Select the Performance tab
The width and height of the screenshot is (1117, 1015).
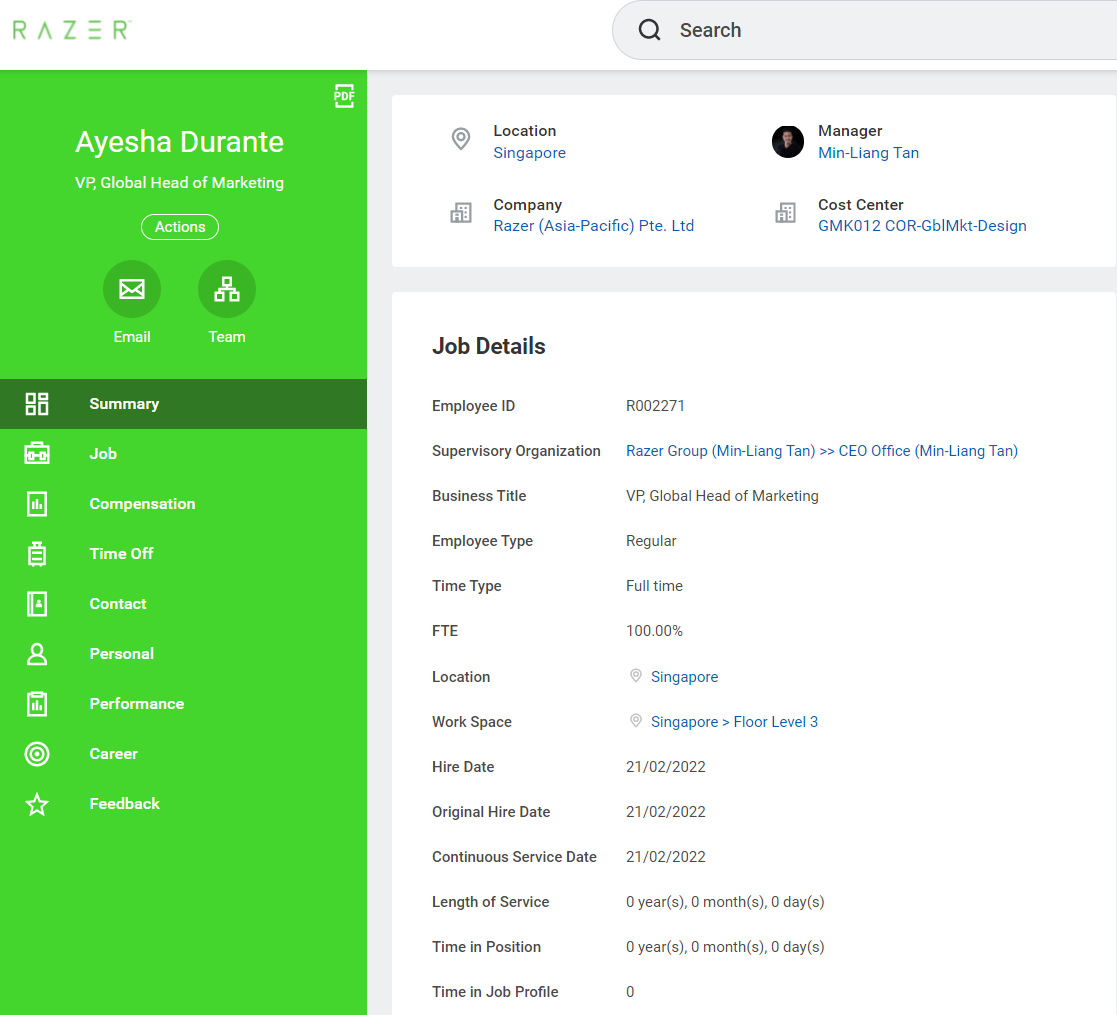click(183, 704)
